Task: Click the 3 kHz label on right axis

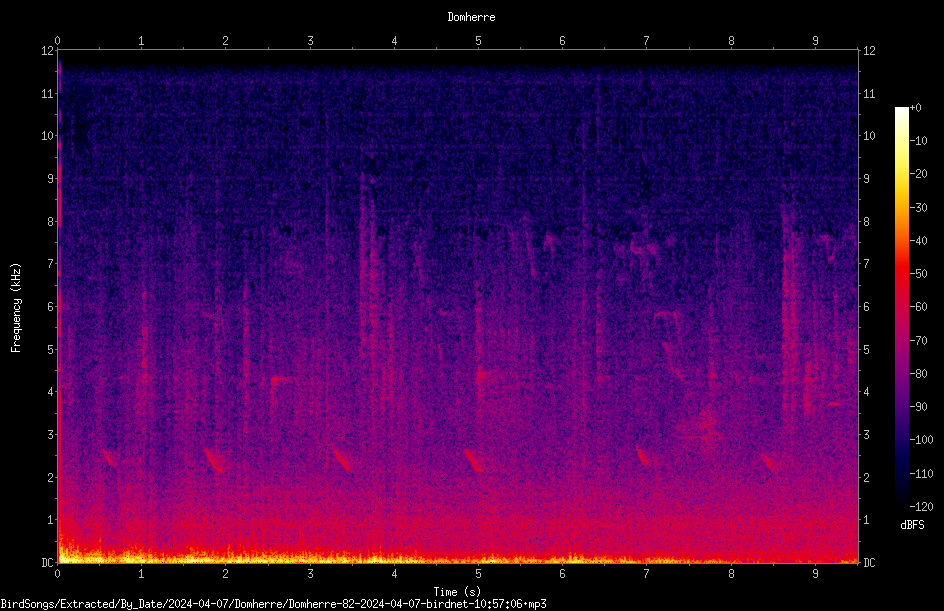Action: point(866,434)
